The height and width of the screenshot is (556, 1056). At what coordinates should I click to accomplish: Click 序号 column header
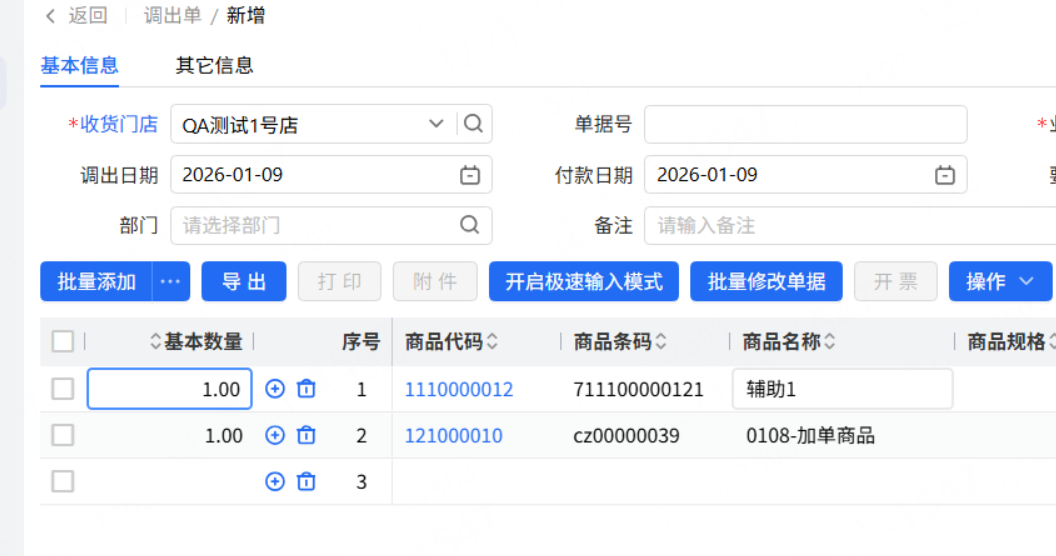(x=360, y=341)
